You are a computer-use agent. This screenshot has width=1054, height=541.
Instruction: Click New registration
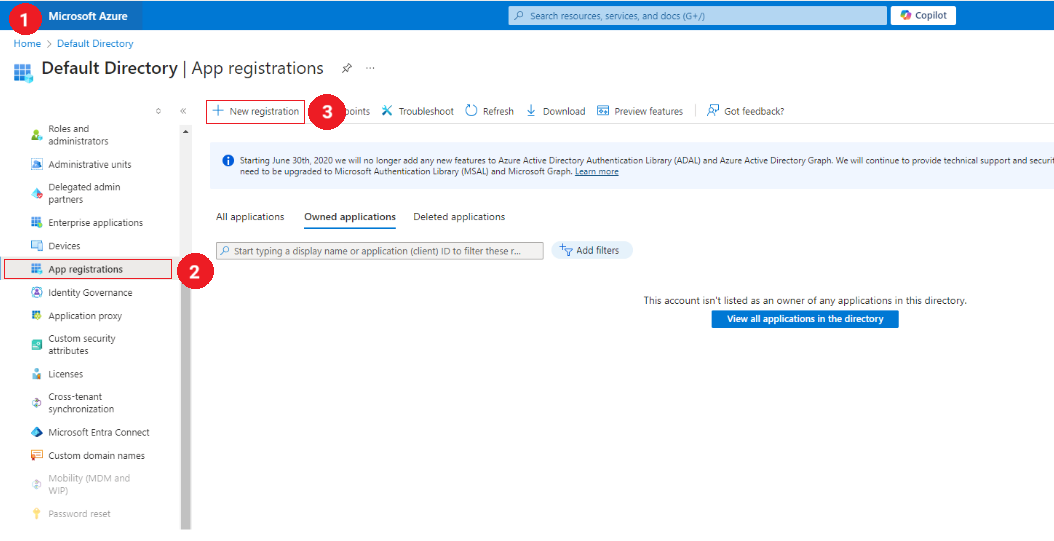point(255,112)
